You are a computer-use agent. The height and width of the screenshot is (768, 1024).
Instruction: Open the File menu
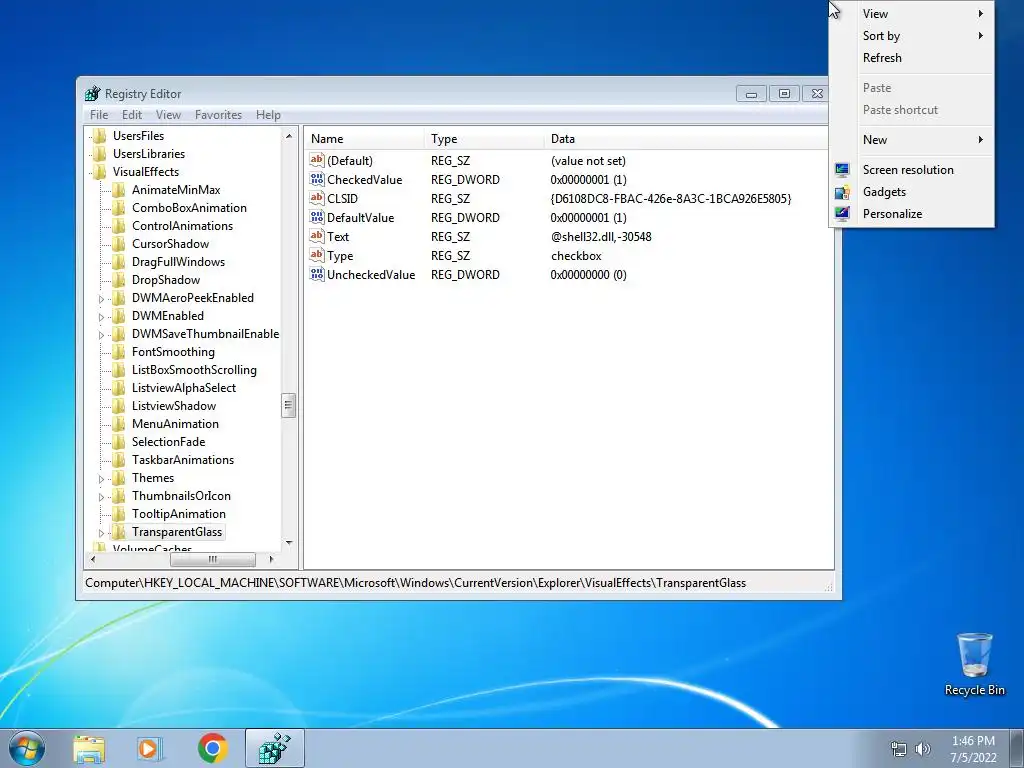point(99,115)
